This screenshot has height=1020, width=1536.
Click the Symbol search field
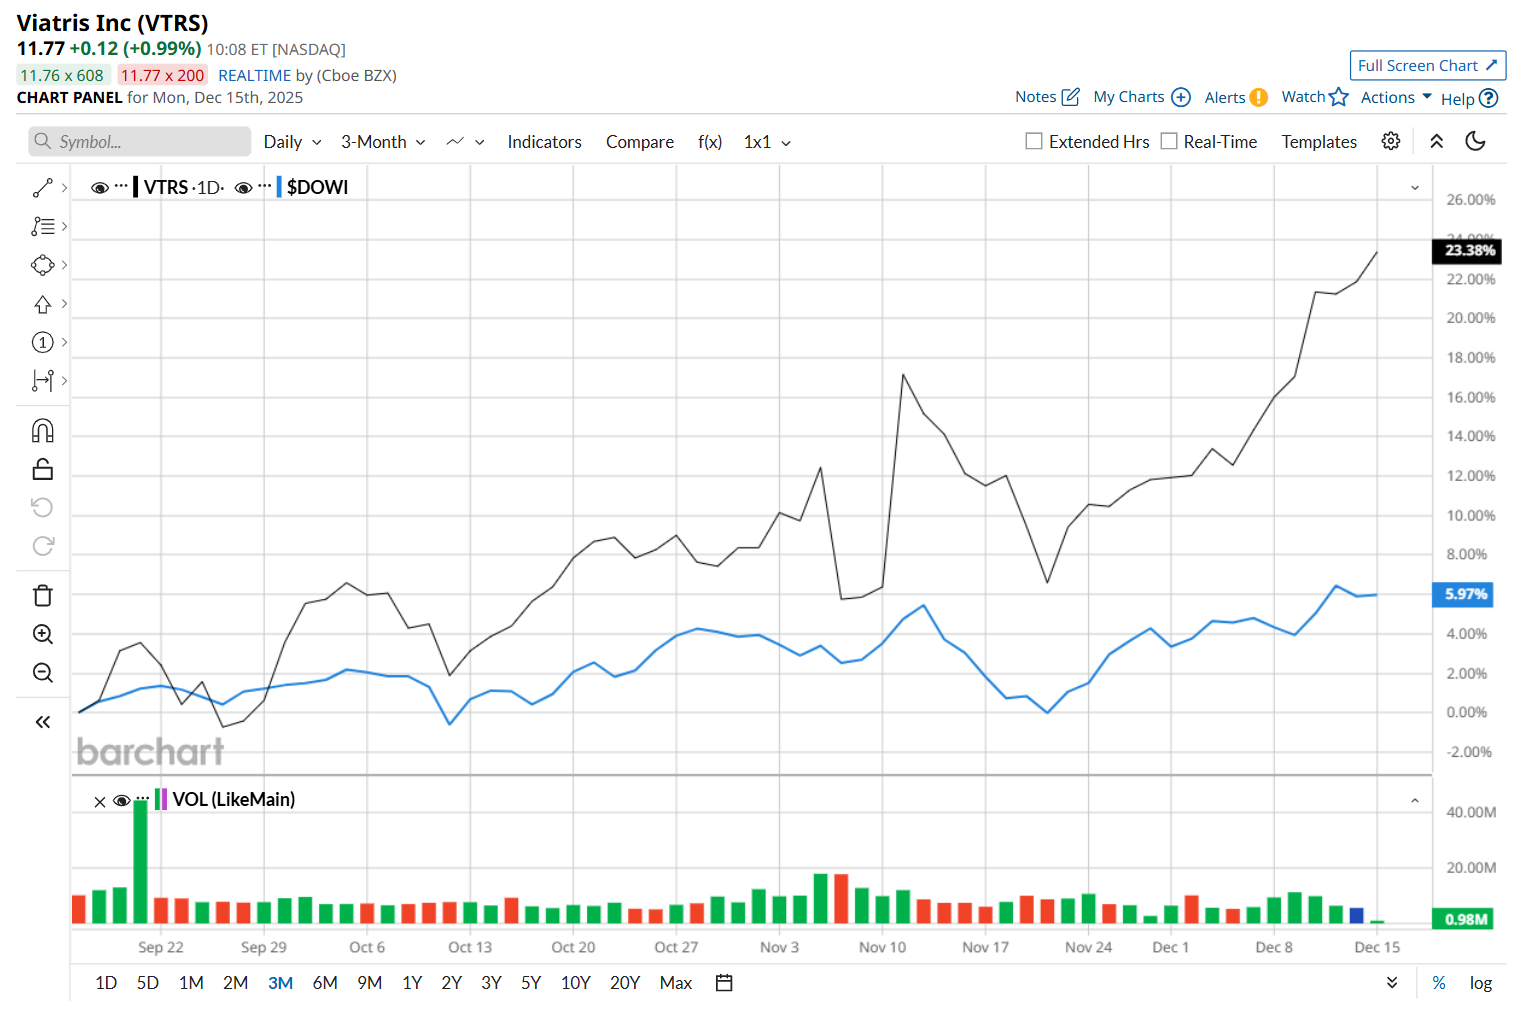pyautogui.click(x=140, y=142)
